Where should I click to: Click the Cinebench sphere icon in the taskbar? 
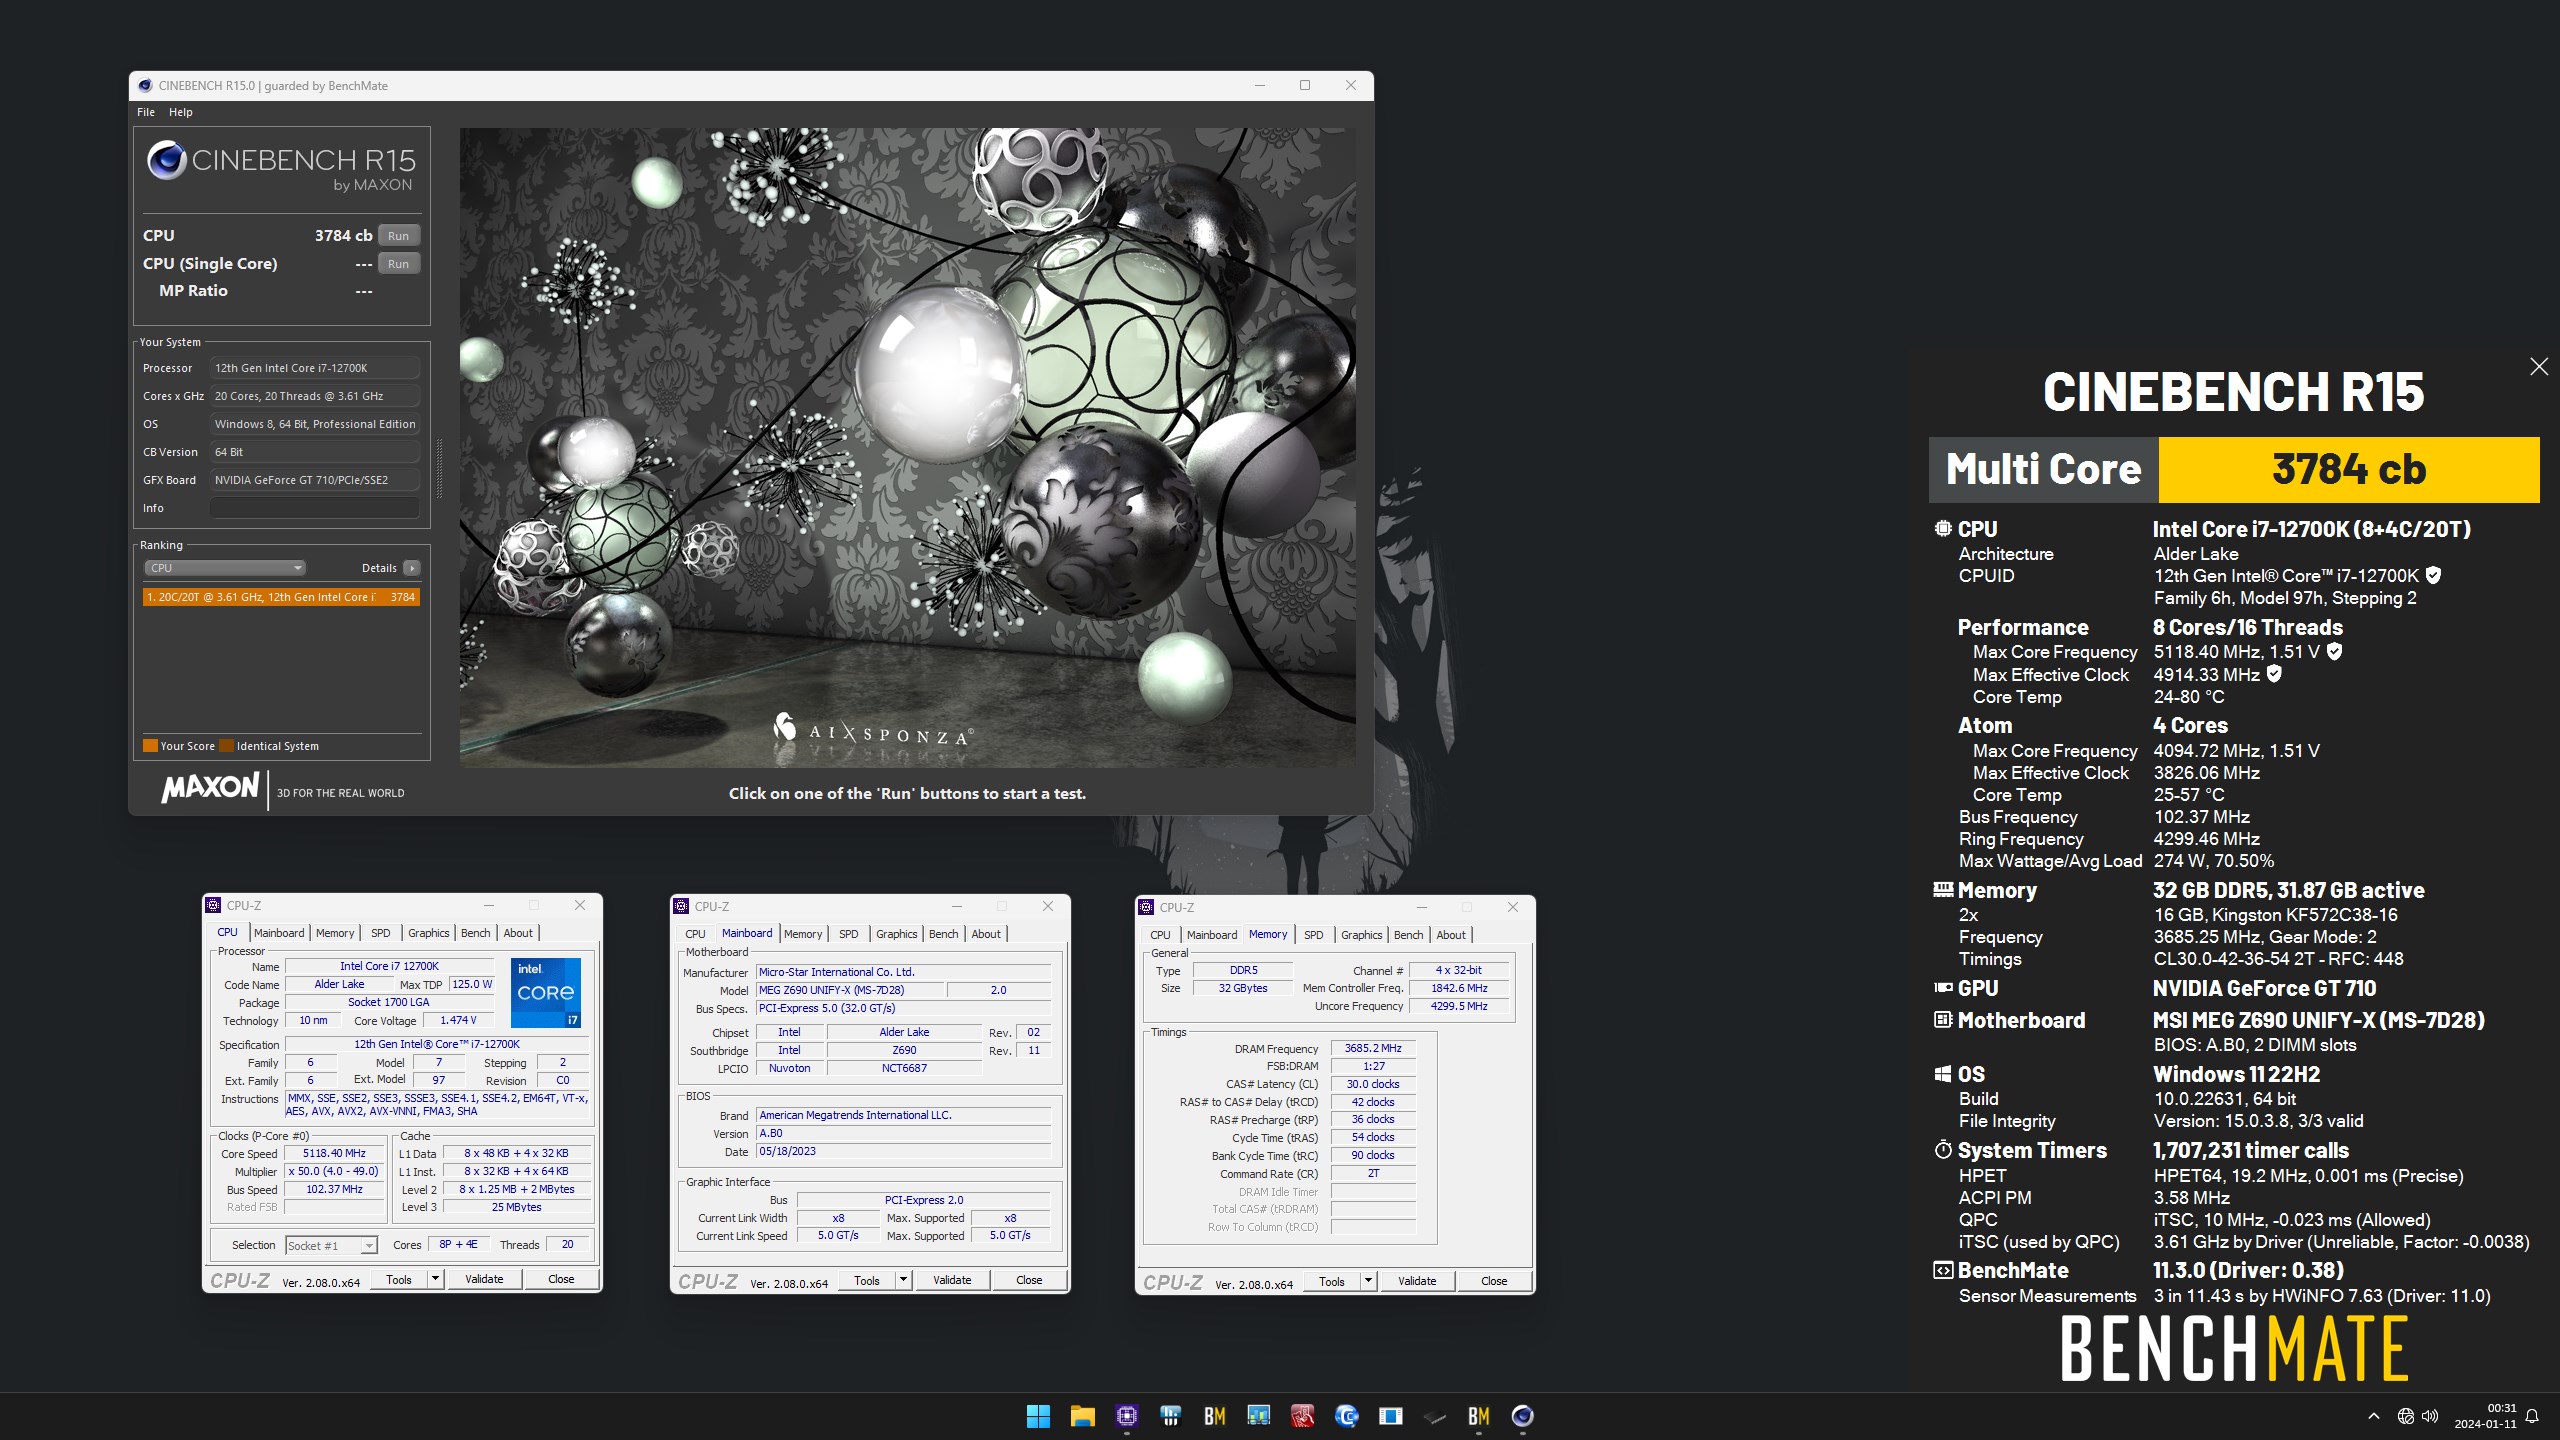1522,1416
